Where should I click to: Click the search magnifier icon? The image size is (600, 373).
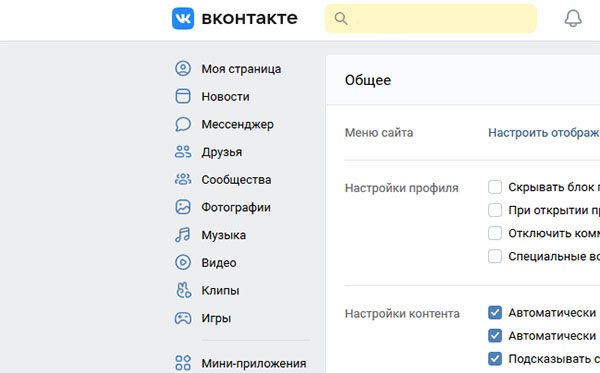pyautogui.click(x=341, y=18)
